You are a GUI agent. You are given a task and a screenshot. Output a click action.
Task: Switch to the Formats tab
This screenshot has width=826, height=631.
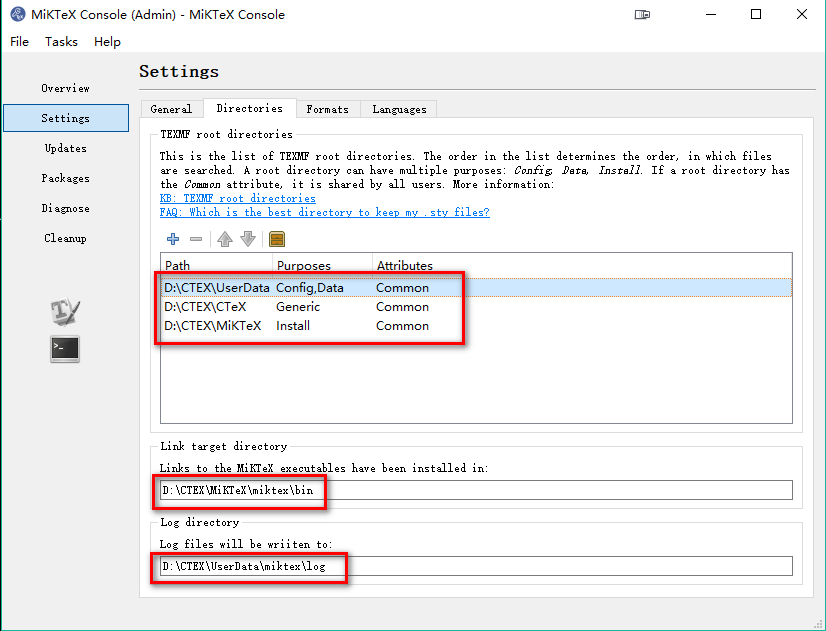click(328, 109)
